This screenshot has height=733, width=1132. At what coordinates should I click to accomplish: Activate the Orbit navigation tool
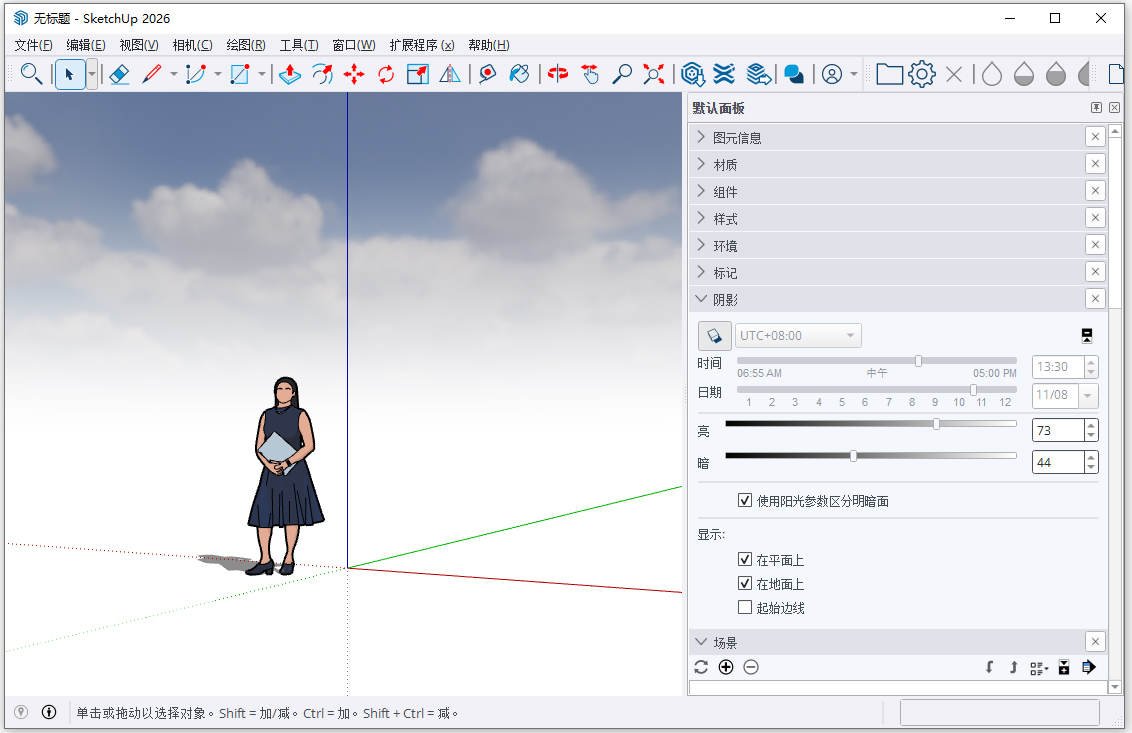(x=557, y=74)
